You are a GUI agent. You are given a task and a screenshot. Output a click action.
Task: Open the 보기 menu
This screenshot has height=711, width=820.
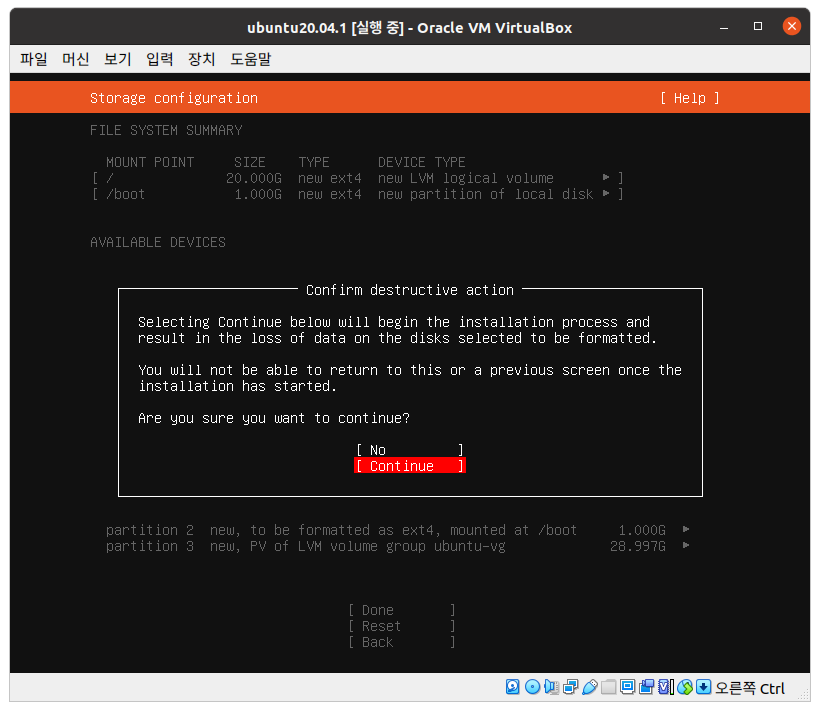(x=117, y=59)
